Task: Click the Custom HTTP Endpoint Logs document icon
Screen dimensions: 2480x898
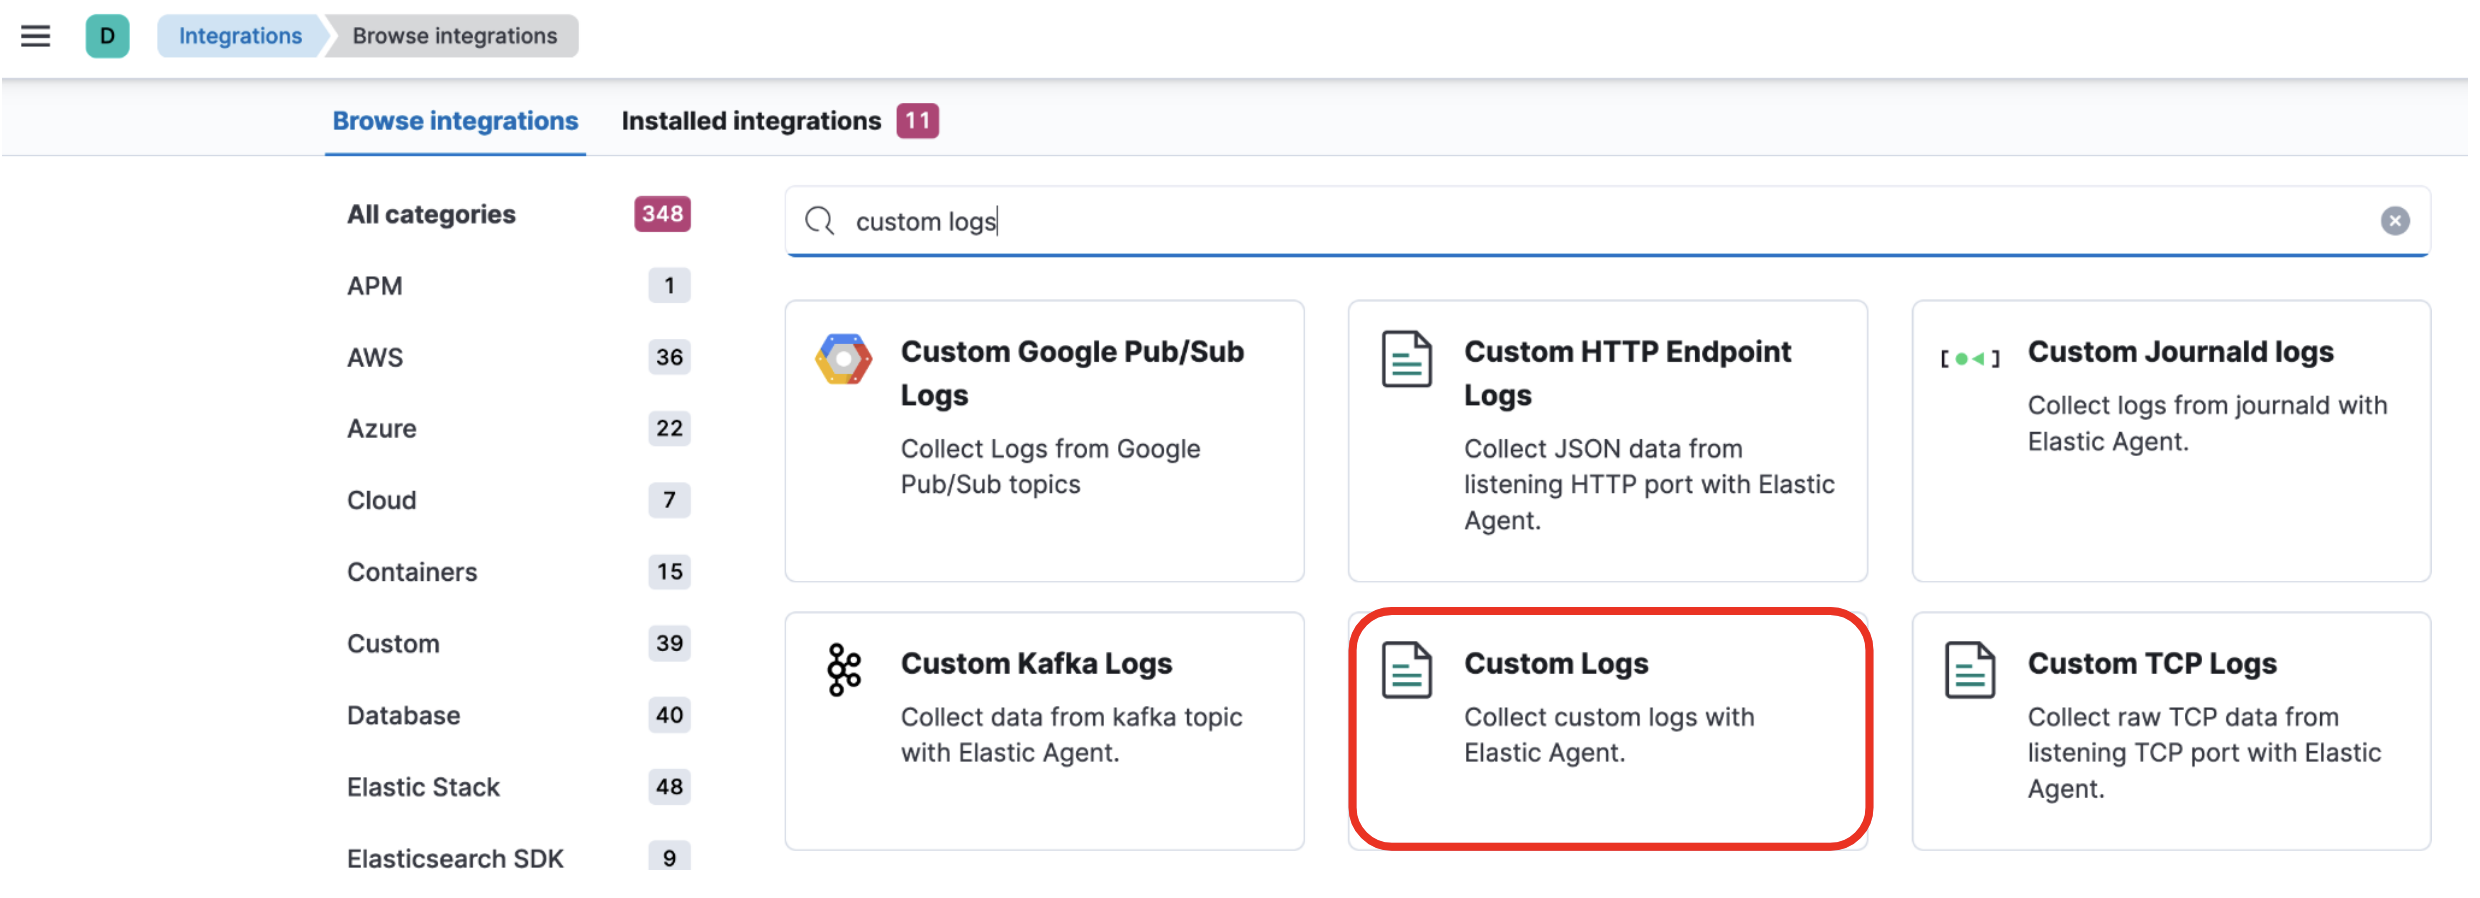Action: coord(1406,359)
